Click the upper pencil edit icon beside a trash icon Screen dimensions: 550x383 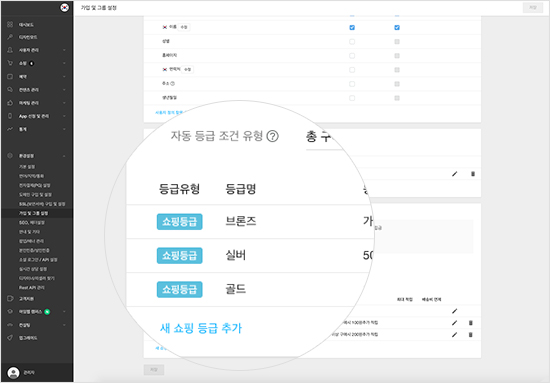coord(455,174)
